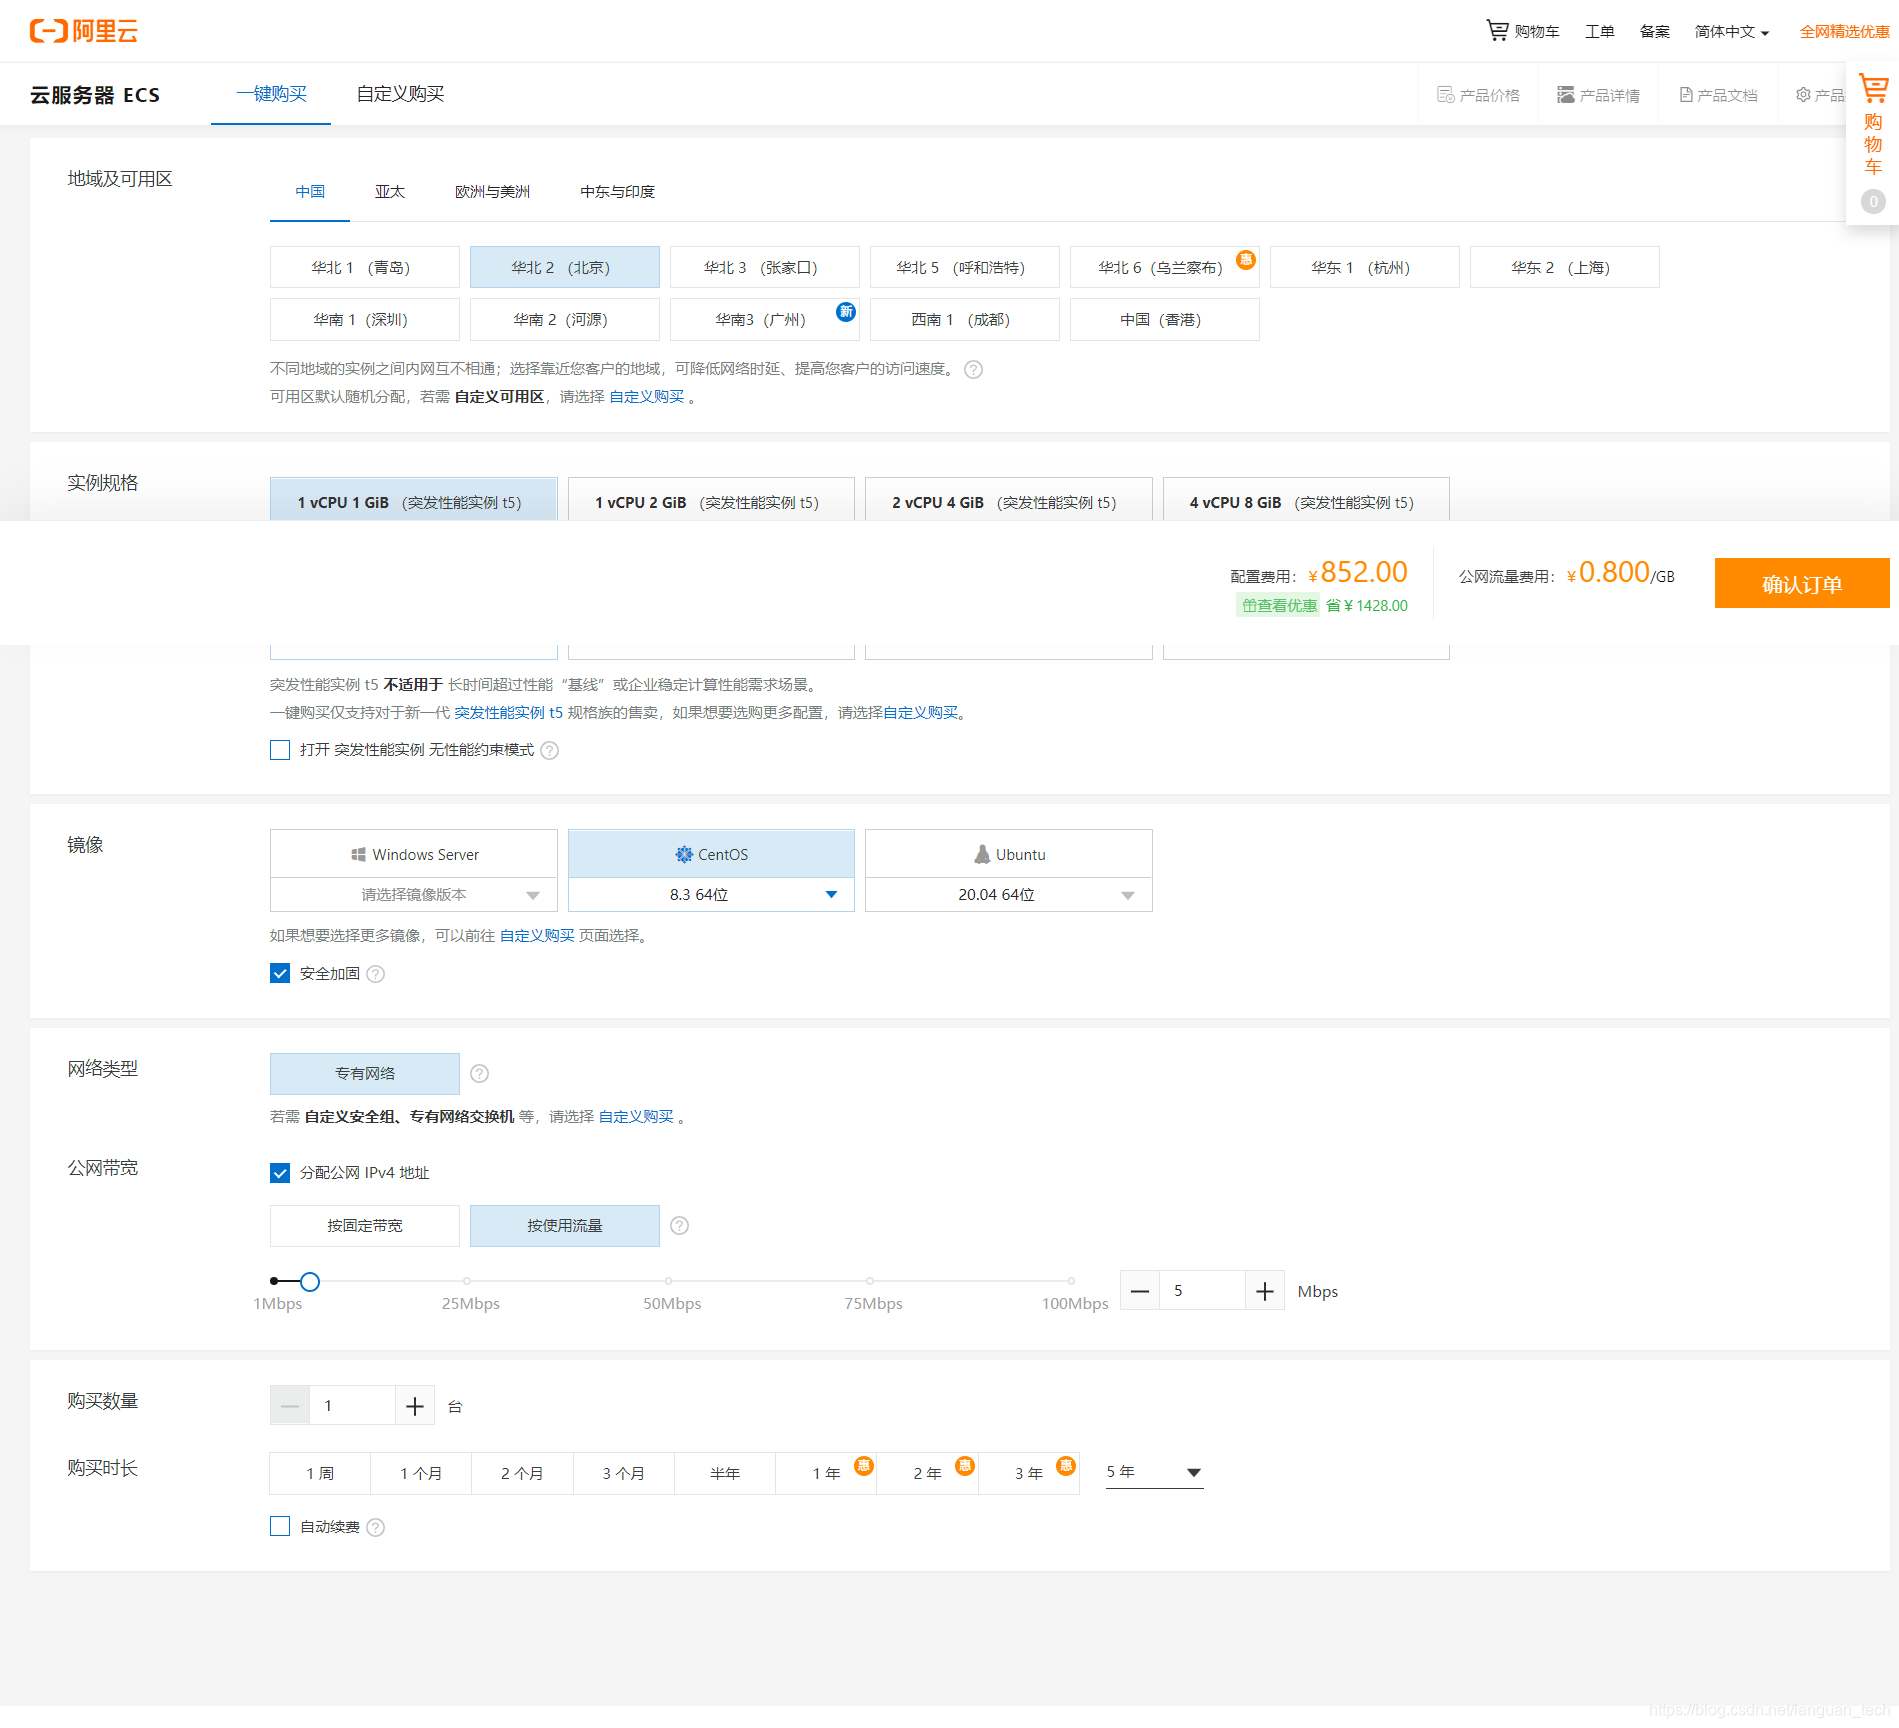The width and height of the screenshot is (1899, 1728).
Task: Open 产品文档 documentation icon link
Action: [x=1718, y=95]
